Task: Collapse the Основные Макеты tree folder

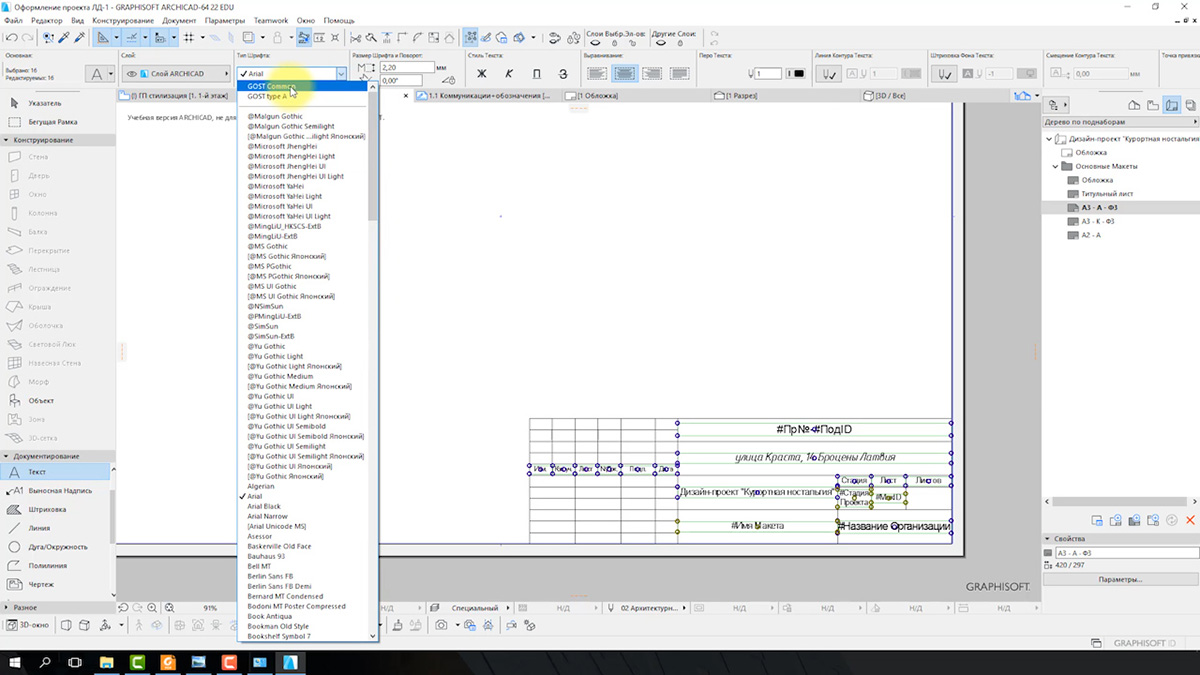Action: click(x=1055, y=166)
